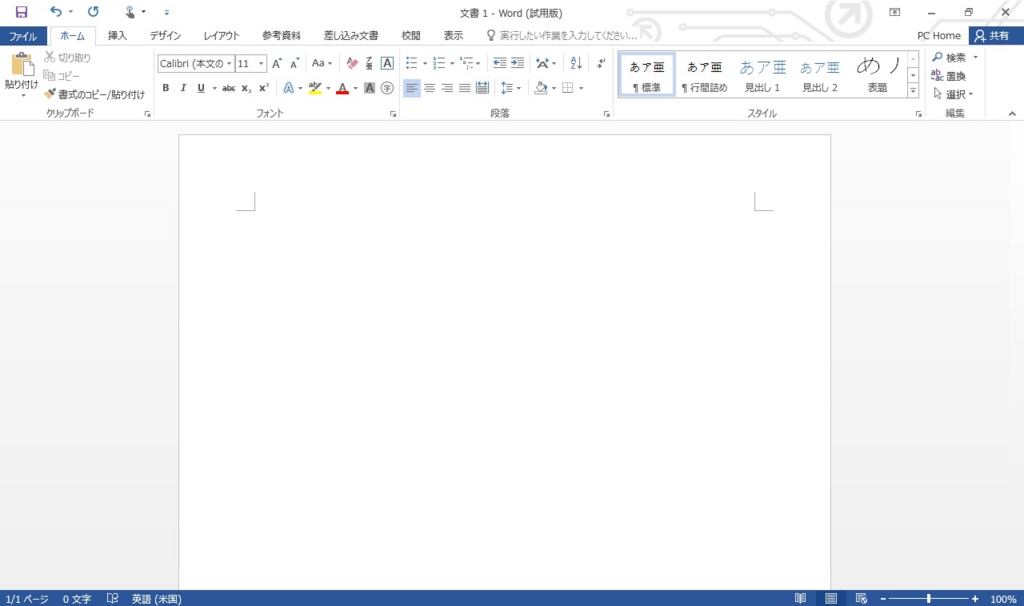The width and height of the screenshot is (1024, 606).
Task: Center the paragraph text
Action: [x=429, y=88]
